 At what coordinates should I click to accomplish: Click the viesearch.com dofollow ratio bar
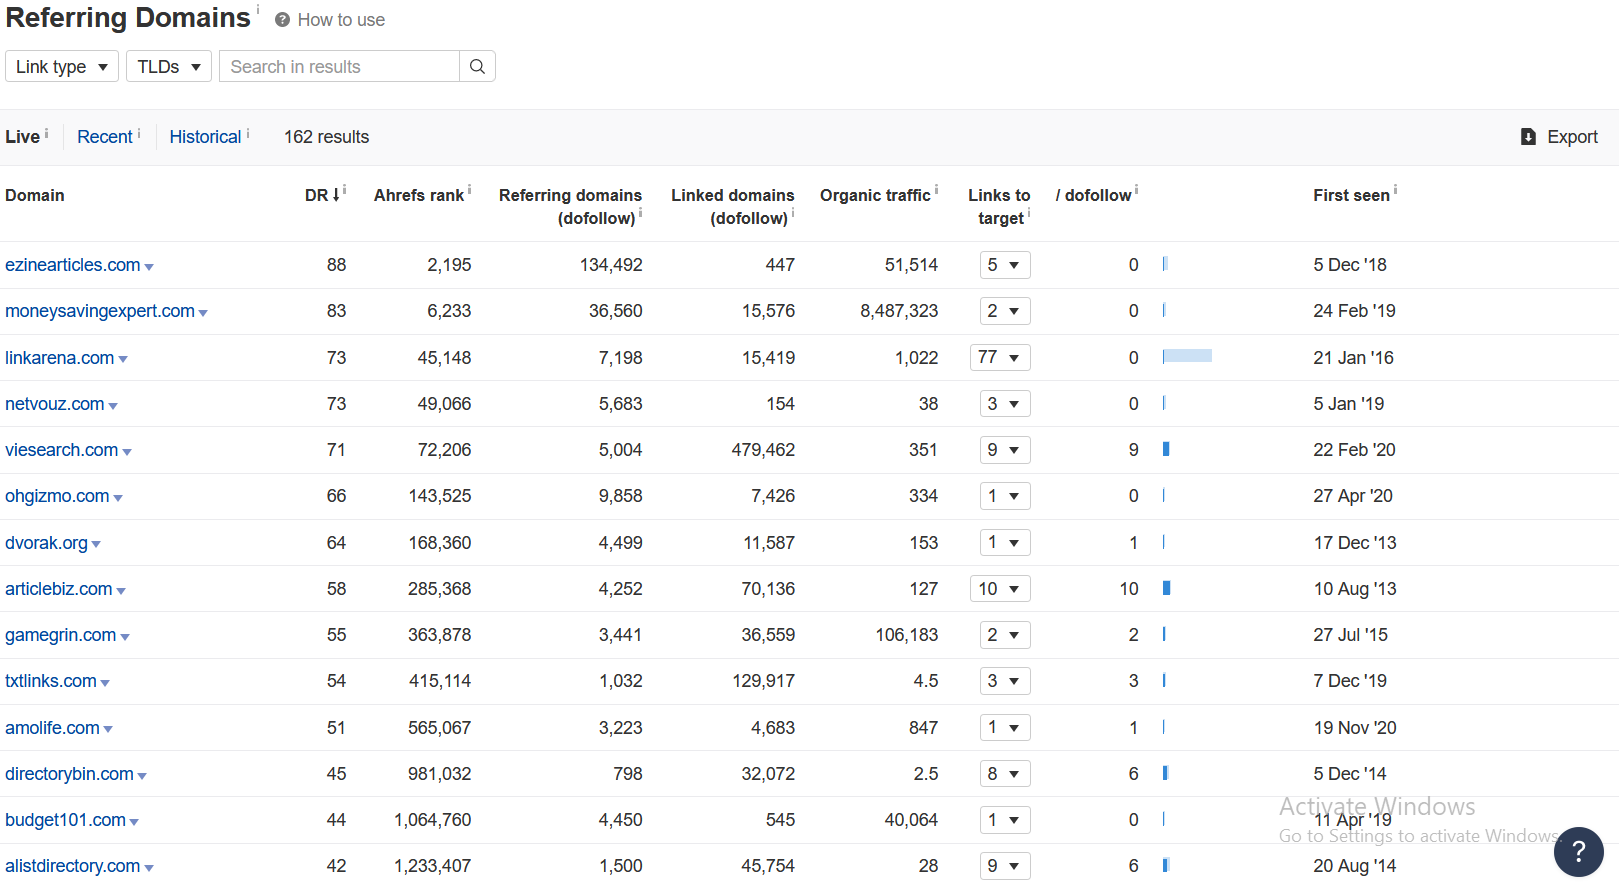point(1166,449)
